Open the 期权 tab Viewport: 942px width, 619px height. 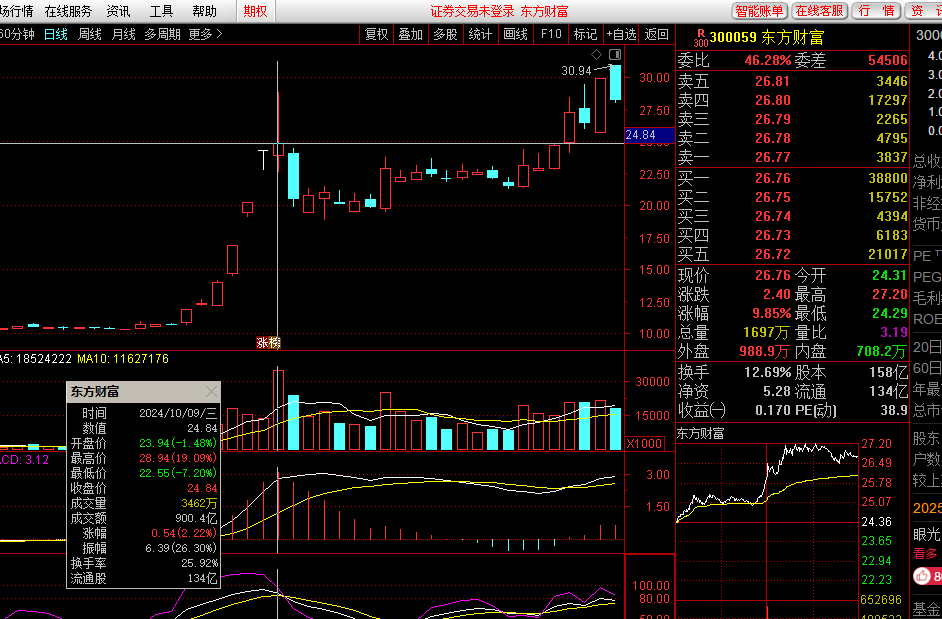pyautogui.click(x=255, y=11)
